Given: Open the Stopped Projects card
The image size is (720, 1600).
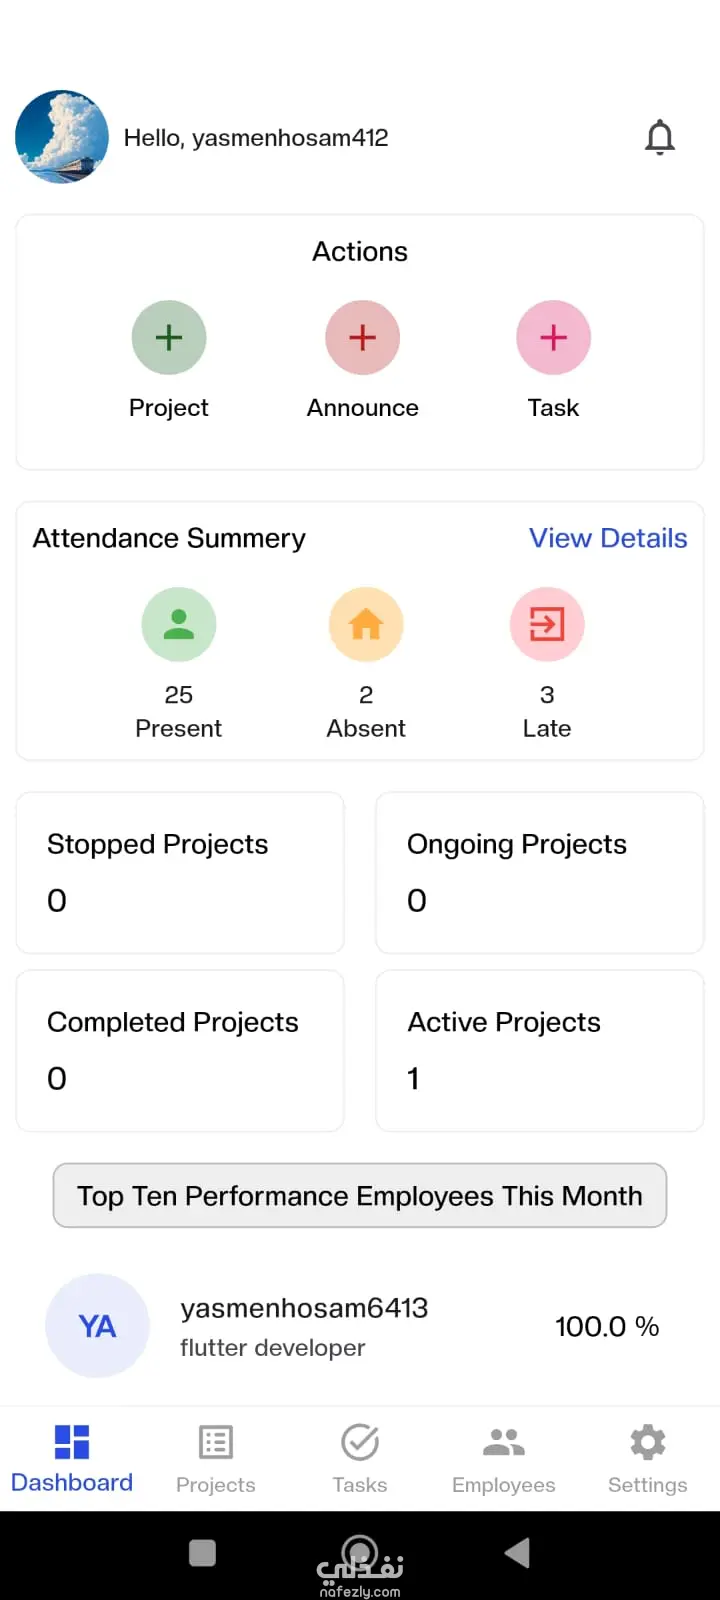Looking at the screenshot, I should tap(180, 873).
